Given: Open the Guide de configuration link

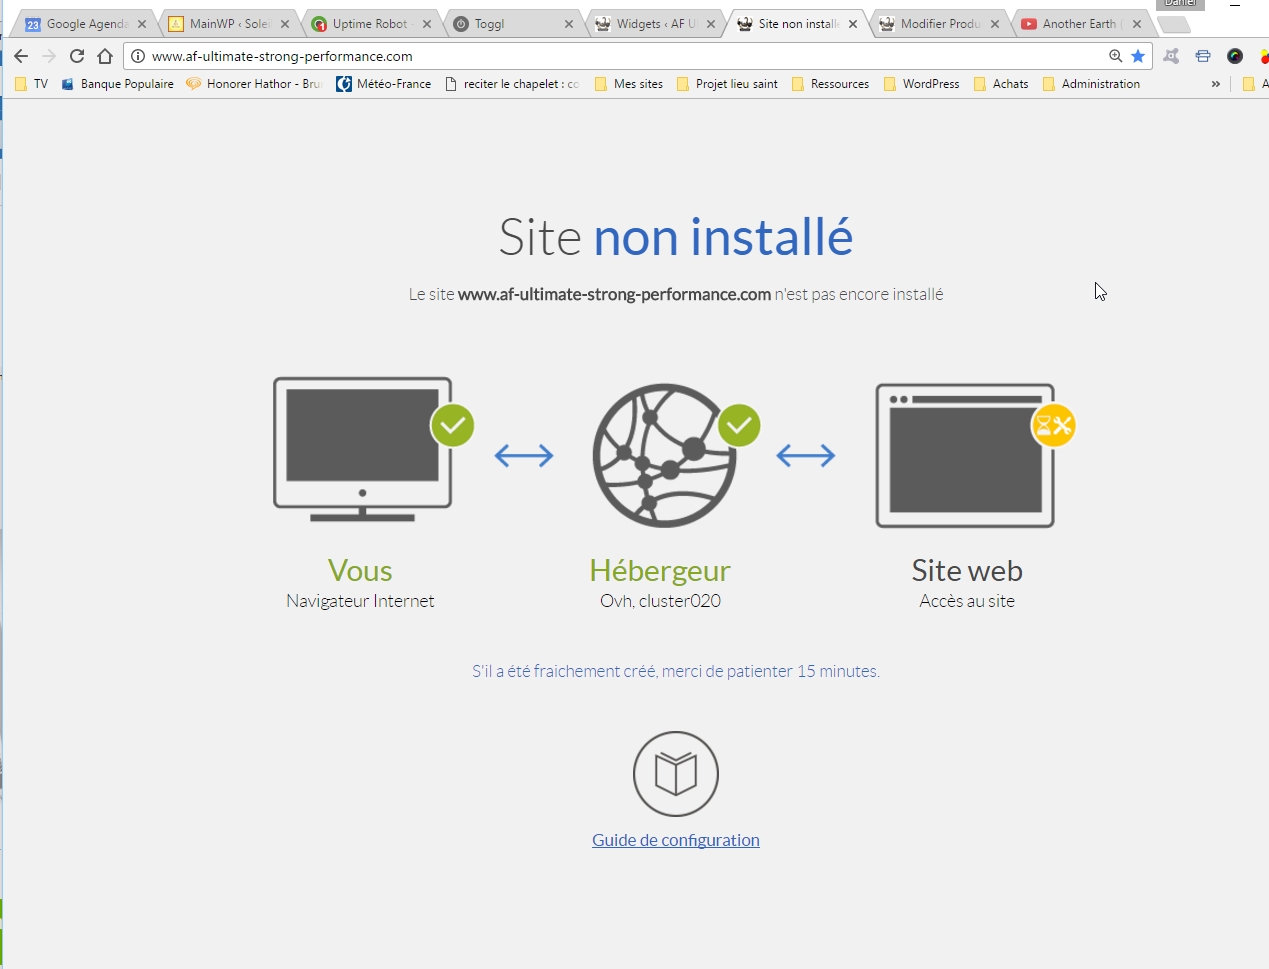Looking at the screenshot, I should pyautogui.click(x=676, y=840).
